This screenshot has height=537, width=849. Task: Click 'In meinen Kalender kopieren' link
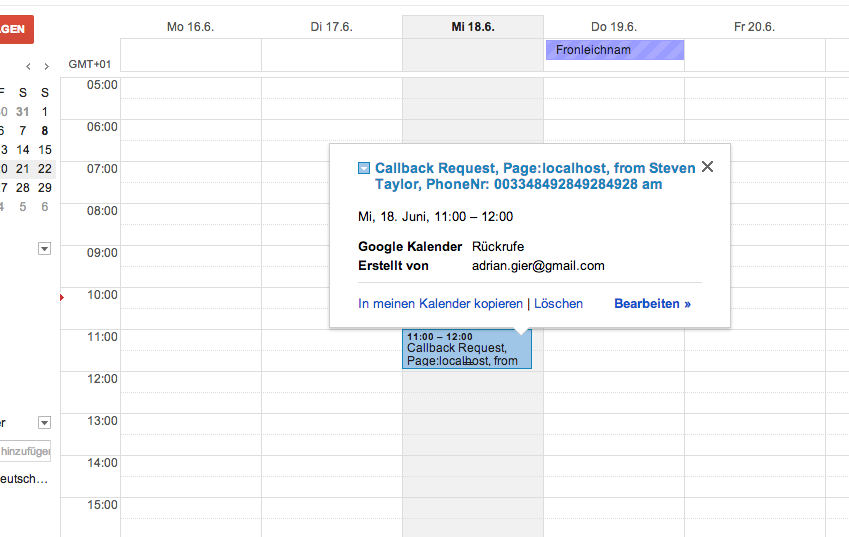[x=440, y=304]
